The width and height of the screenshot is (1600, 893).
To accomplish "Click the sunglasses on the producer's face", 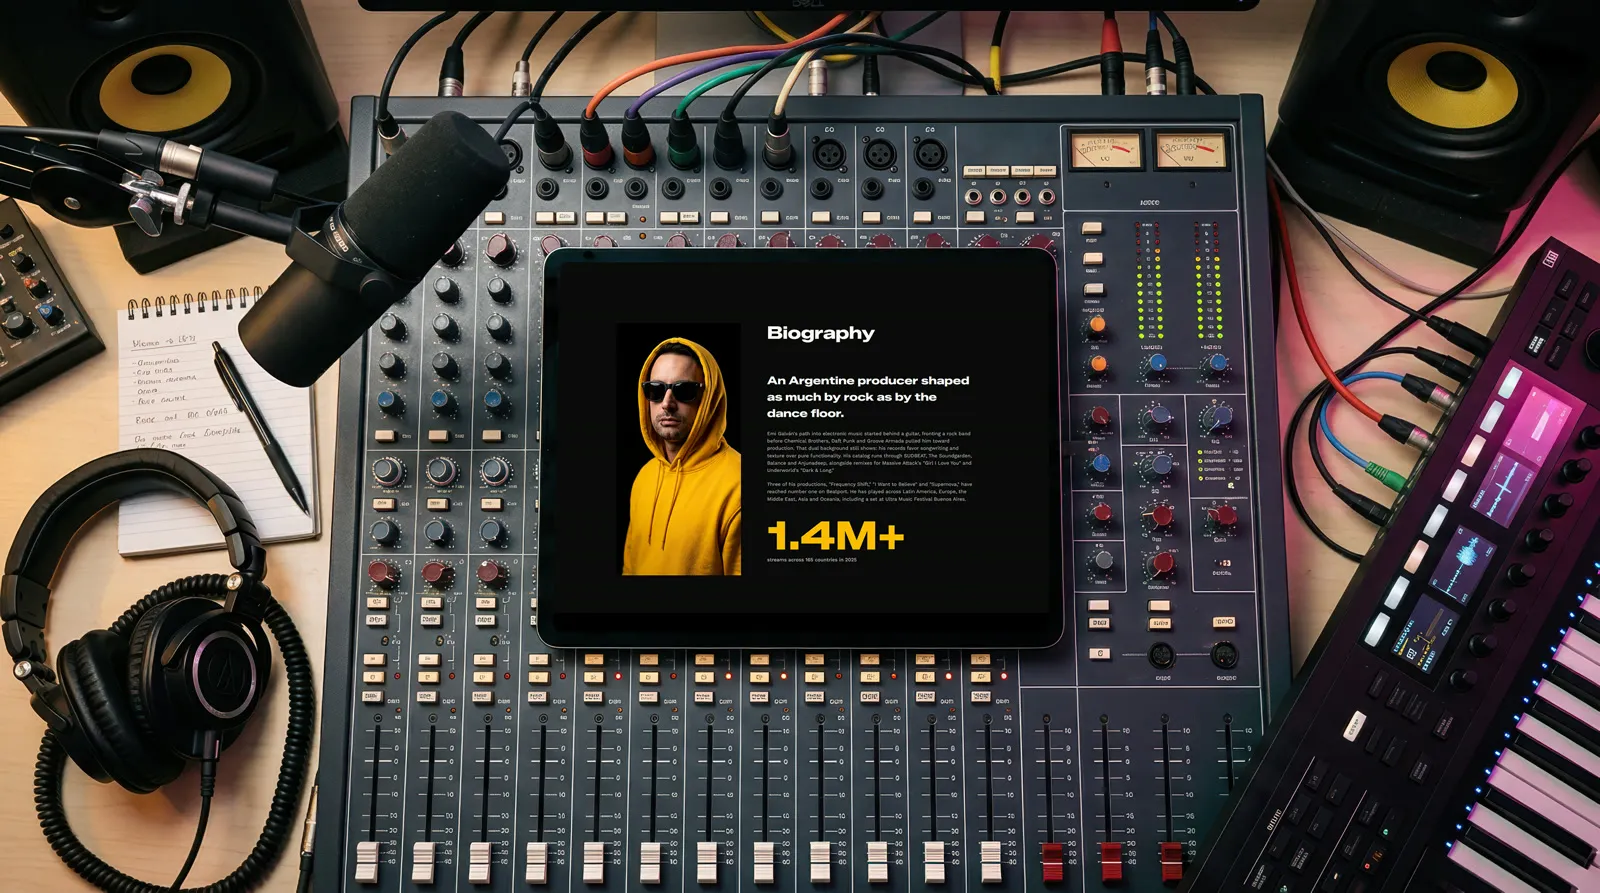I will point(672,390).
